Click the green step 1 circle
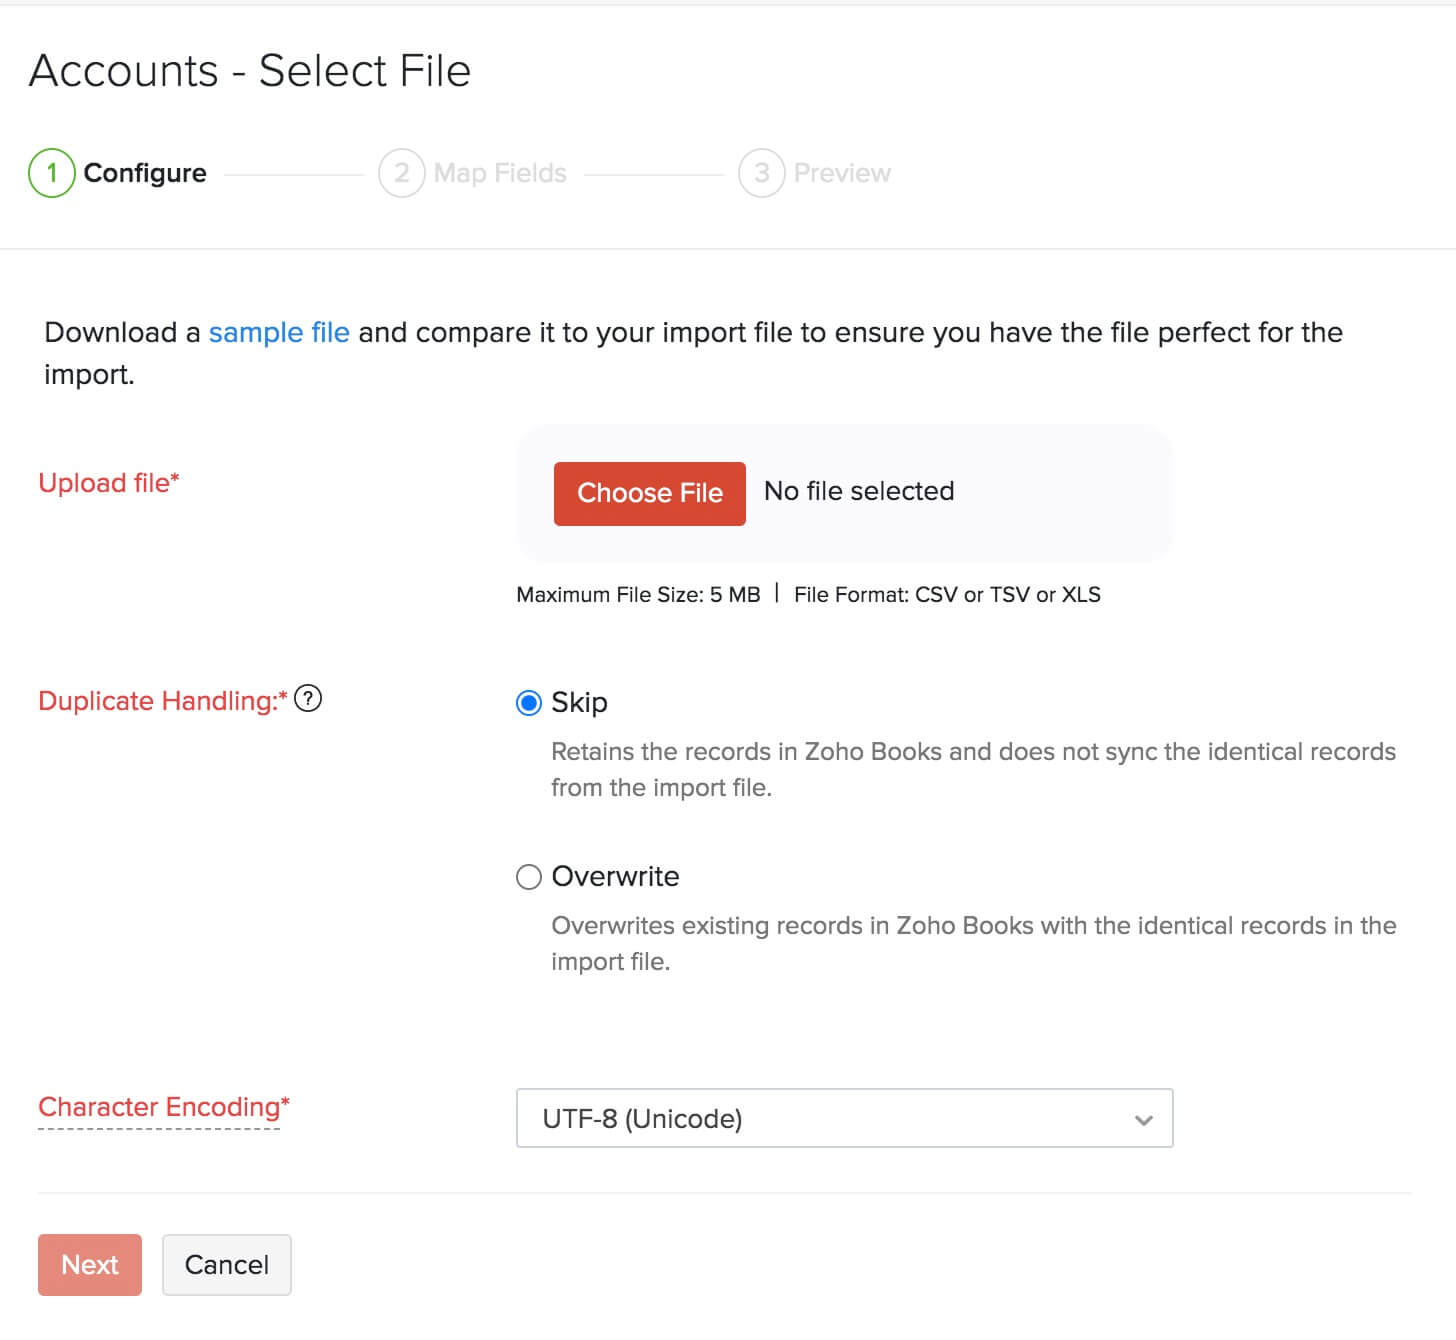The width and height of the screenshot is (1456, 1340). pyautogui.click(x=51, y=172)
